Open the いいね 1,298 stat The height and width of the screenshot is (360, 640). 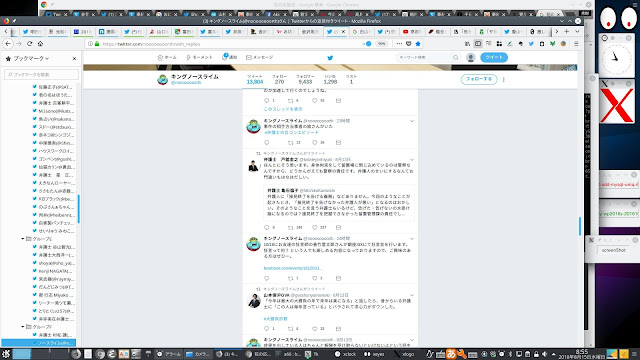click(330, 79)
